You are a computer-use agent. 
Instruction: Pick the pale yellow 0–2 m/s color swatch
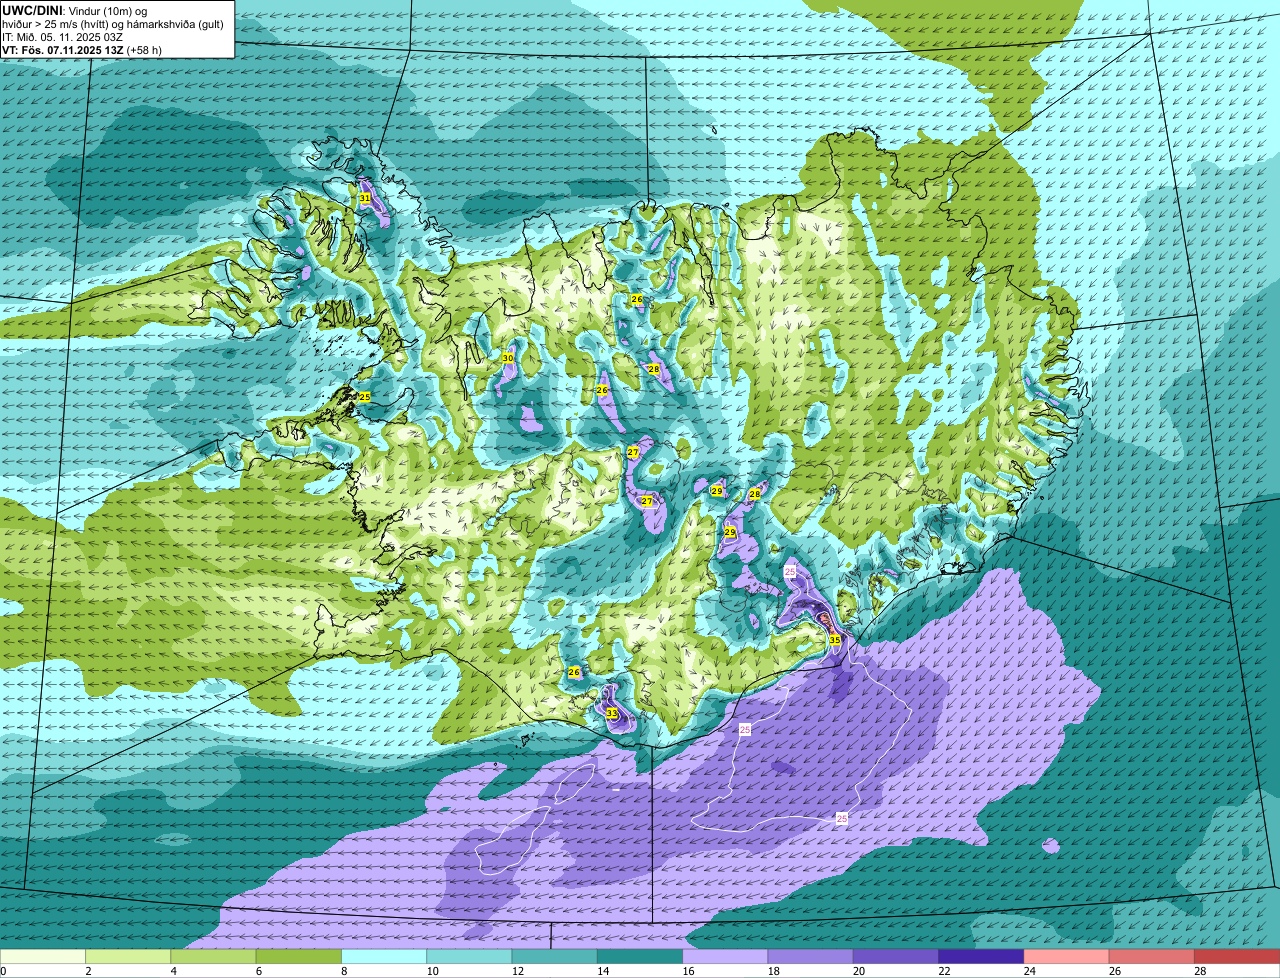pyautogui.click(x=43, y=957)
